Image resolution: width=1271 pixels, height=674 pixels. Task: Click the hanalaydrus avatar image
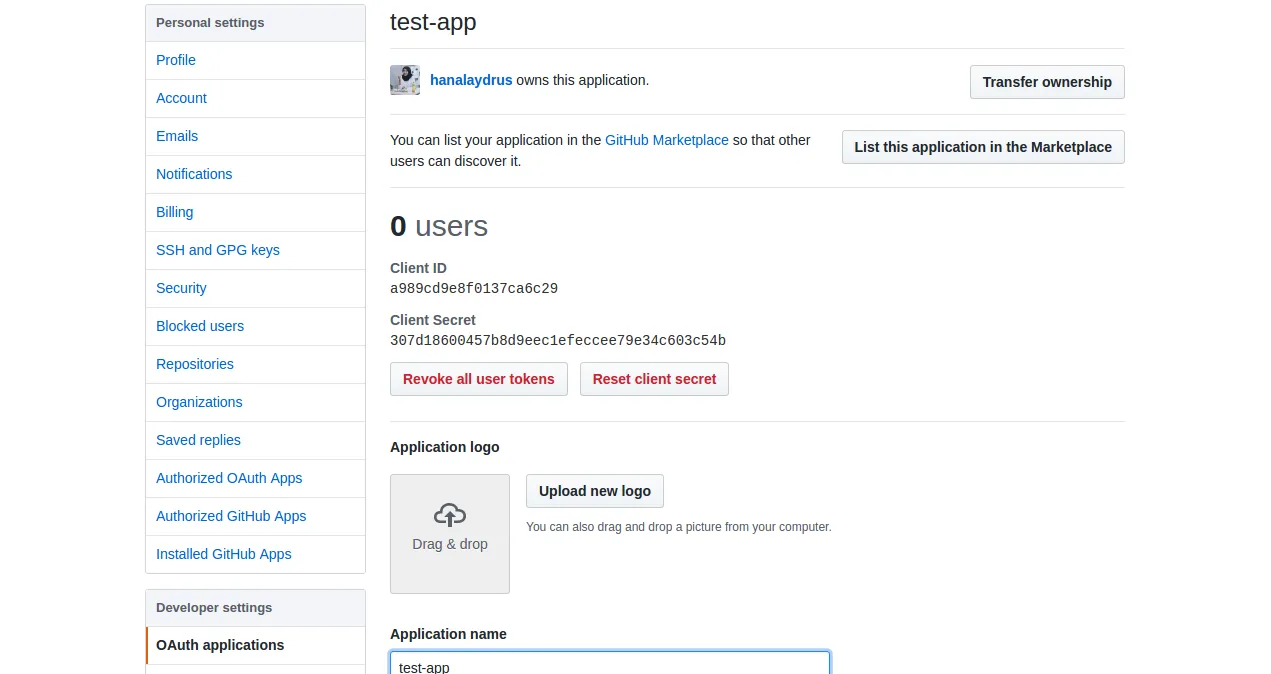click(x=405, y=80)
